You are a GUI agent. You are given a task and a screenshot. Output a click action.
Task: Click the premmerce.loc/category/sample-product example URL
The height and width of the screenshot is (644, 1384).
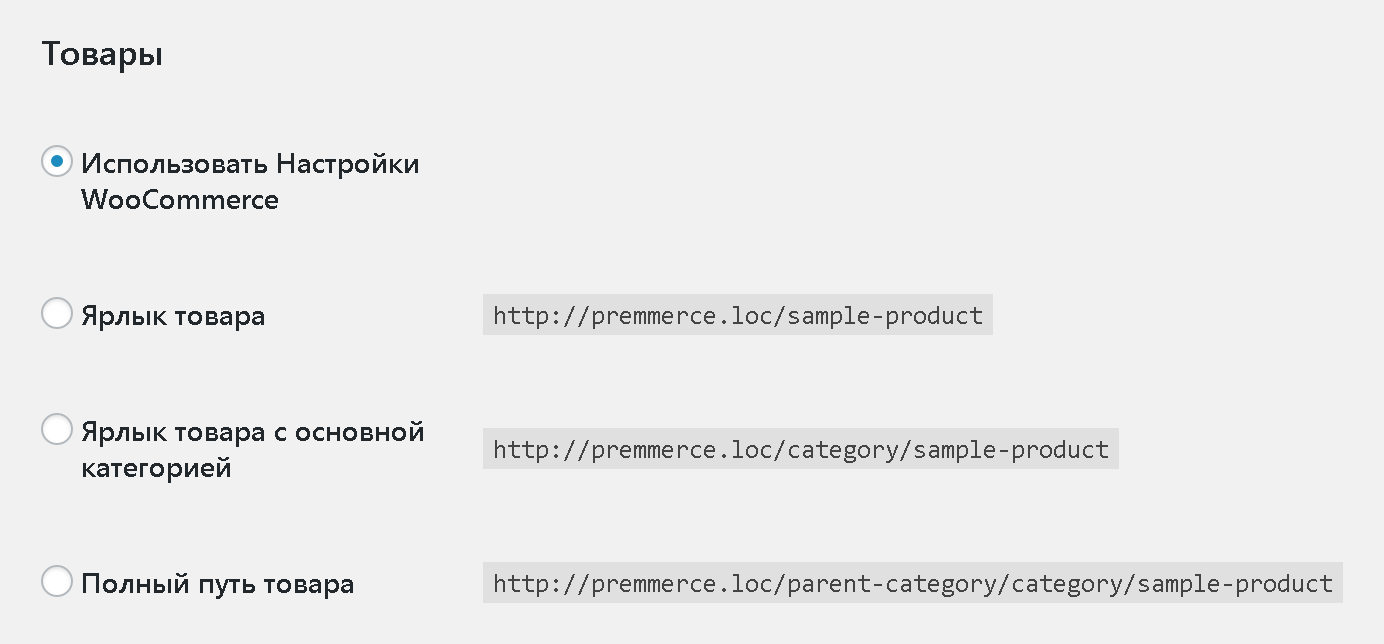pos(801,449)
